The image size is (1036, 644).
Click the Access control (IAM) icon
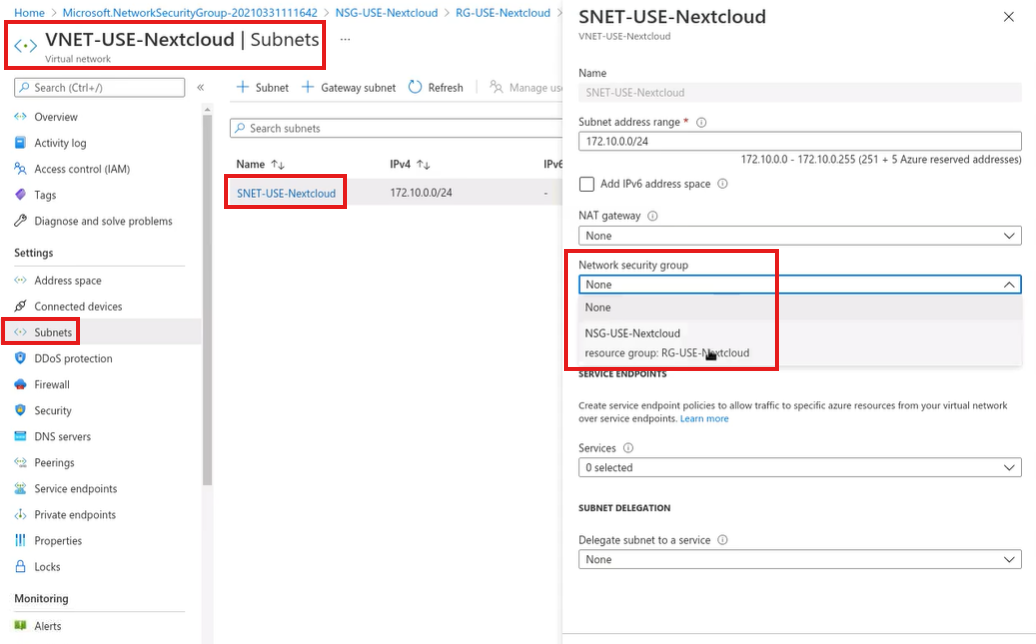(x=20, y=169)
